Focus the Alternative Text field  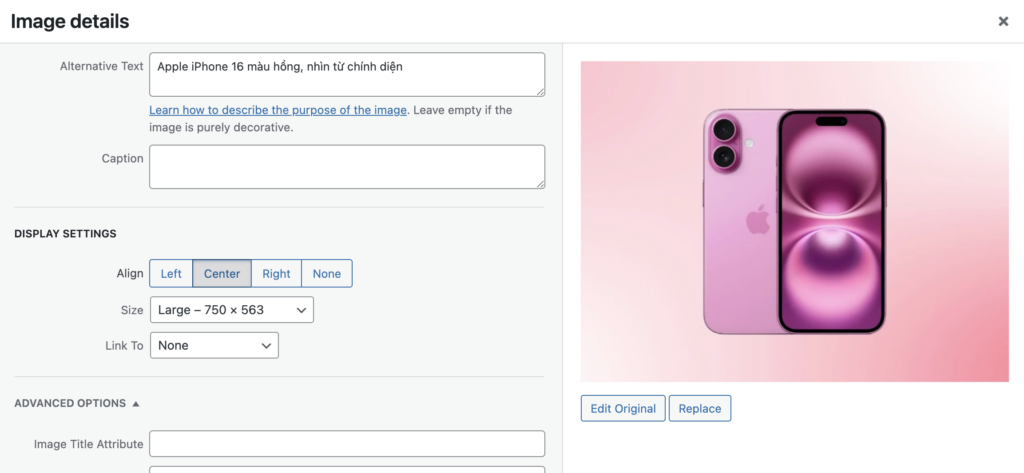coord(346,74)
